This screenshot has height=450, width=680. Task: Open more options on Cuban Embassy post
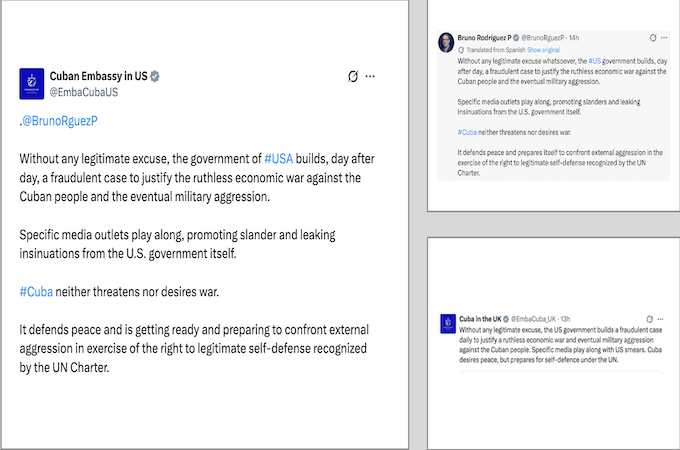click(370, 76)
